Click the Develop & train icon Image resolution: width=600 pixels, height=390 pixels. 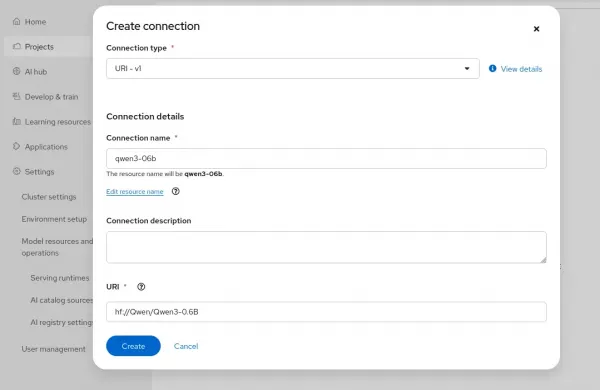[x=16, y=96]
